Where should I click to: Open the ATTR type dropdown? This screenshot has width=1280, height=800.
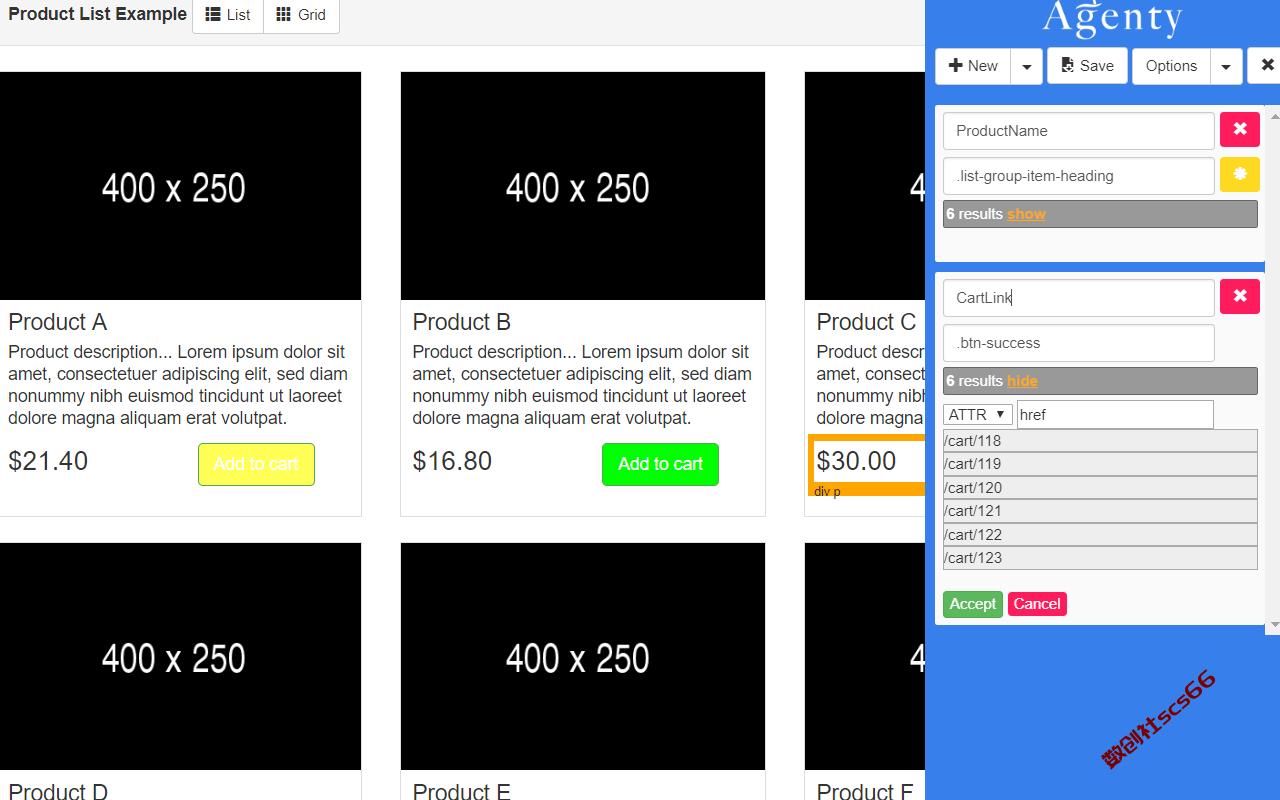(x=978, y=414)
